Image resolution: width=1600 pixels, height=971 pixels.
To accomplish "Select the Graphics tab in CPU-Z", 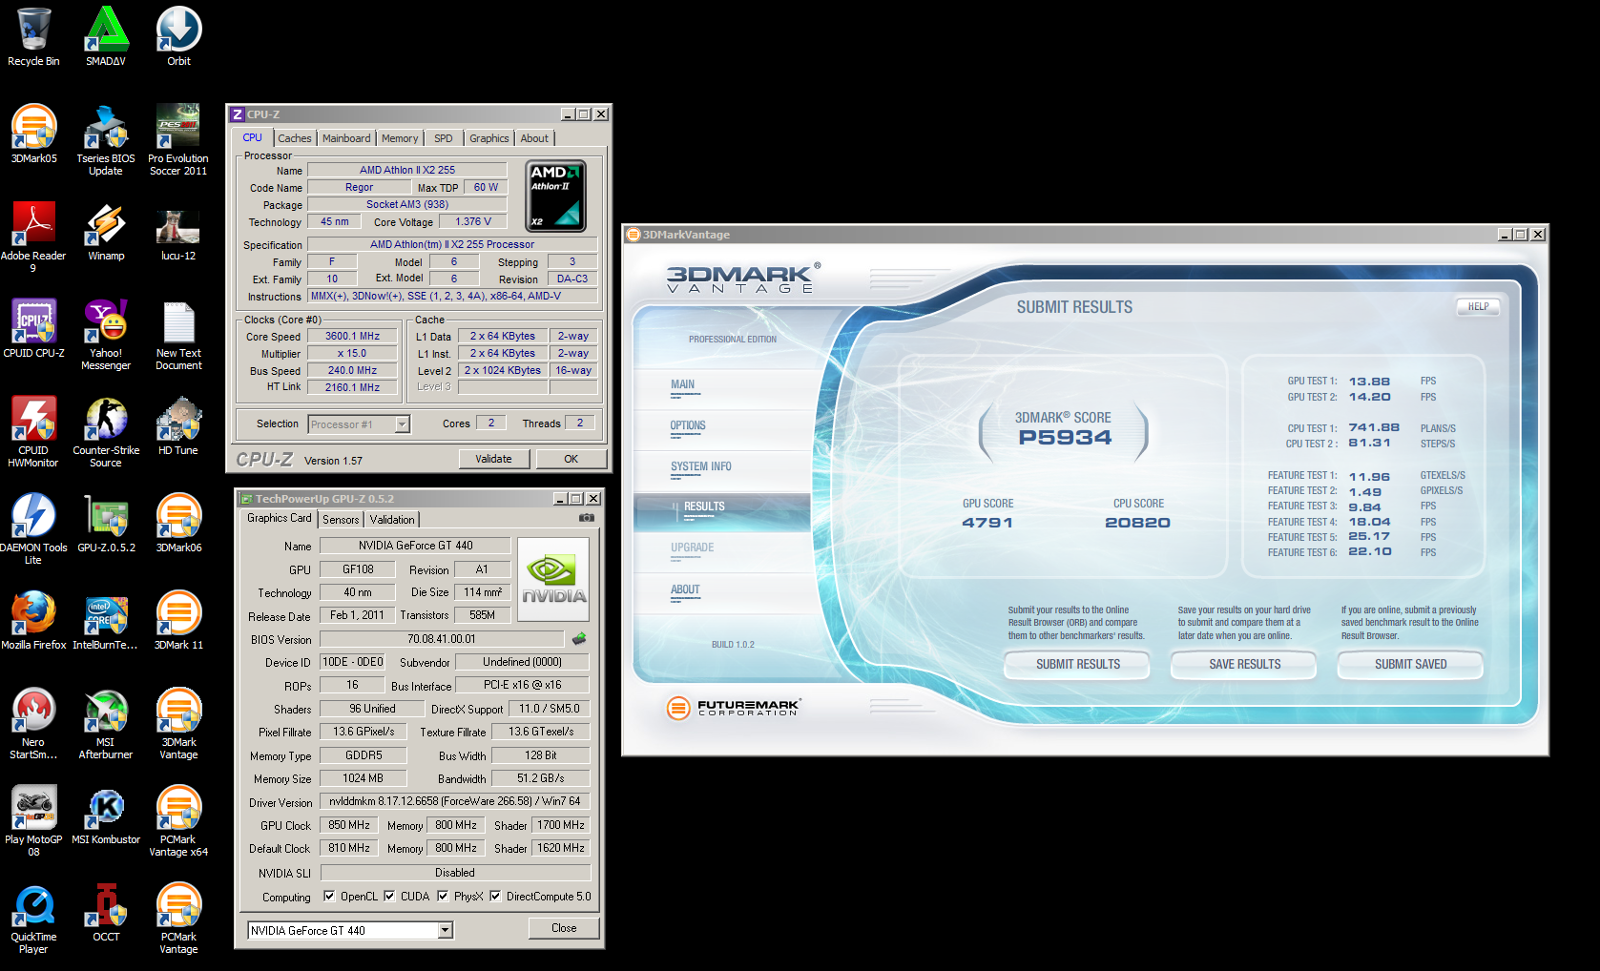I will click(489, 138).
